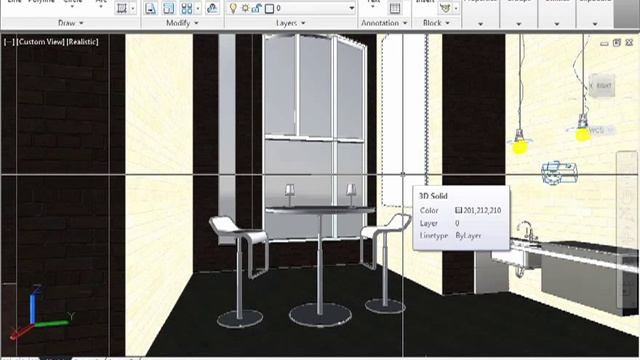Minimize the drawing viewport window
The width and height of the screenshot is (640, 360).
click(x=604, y=43)
